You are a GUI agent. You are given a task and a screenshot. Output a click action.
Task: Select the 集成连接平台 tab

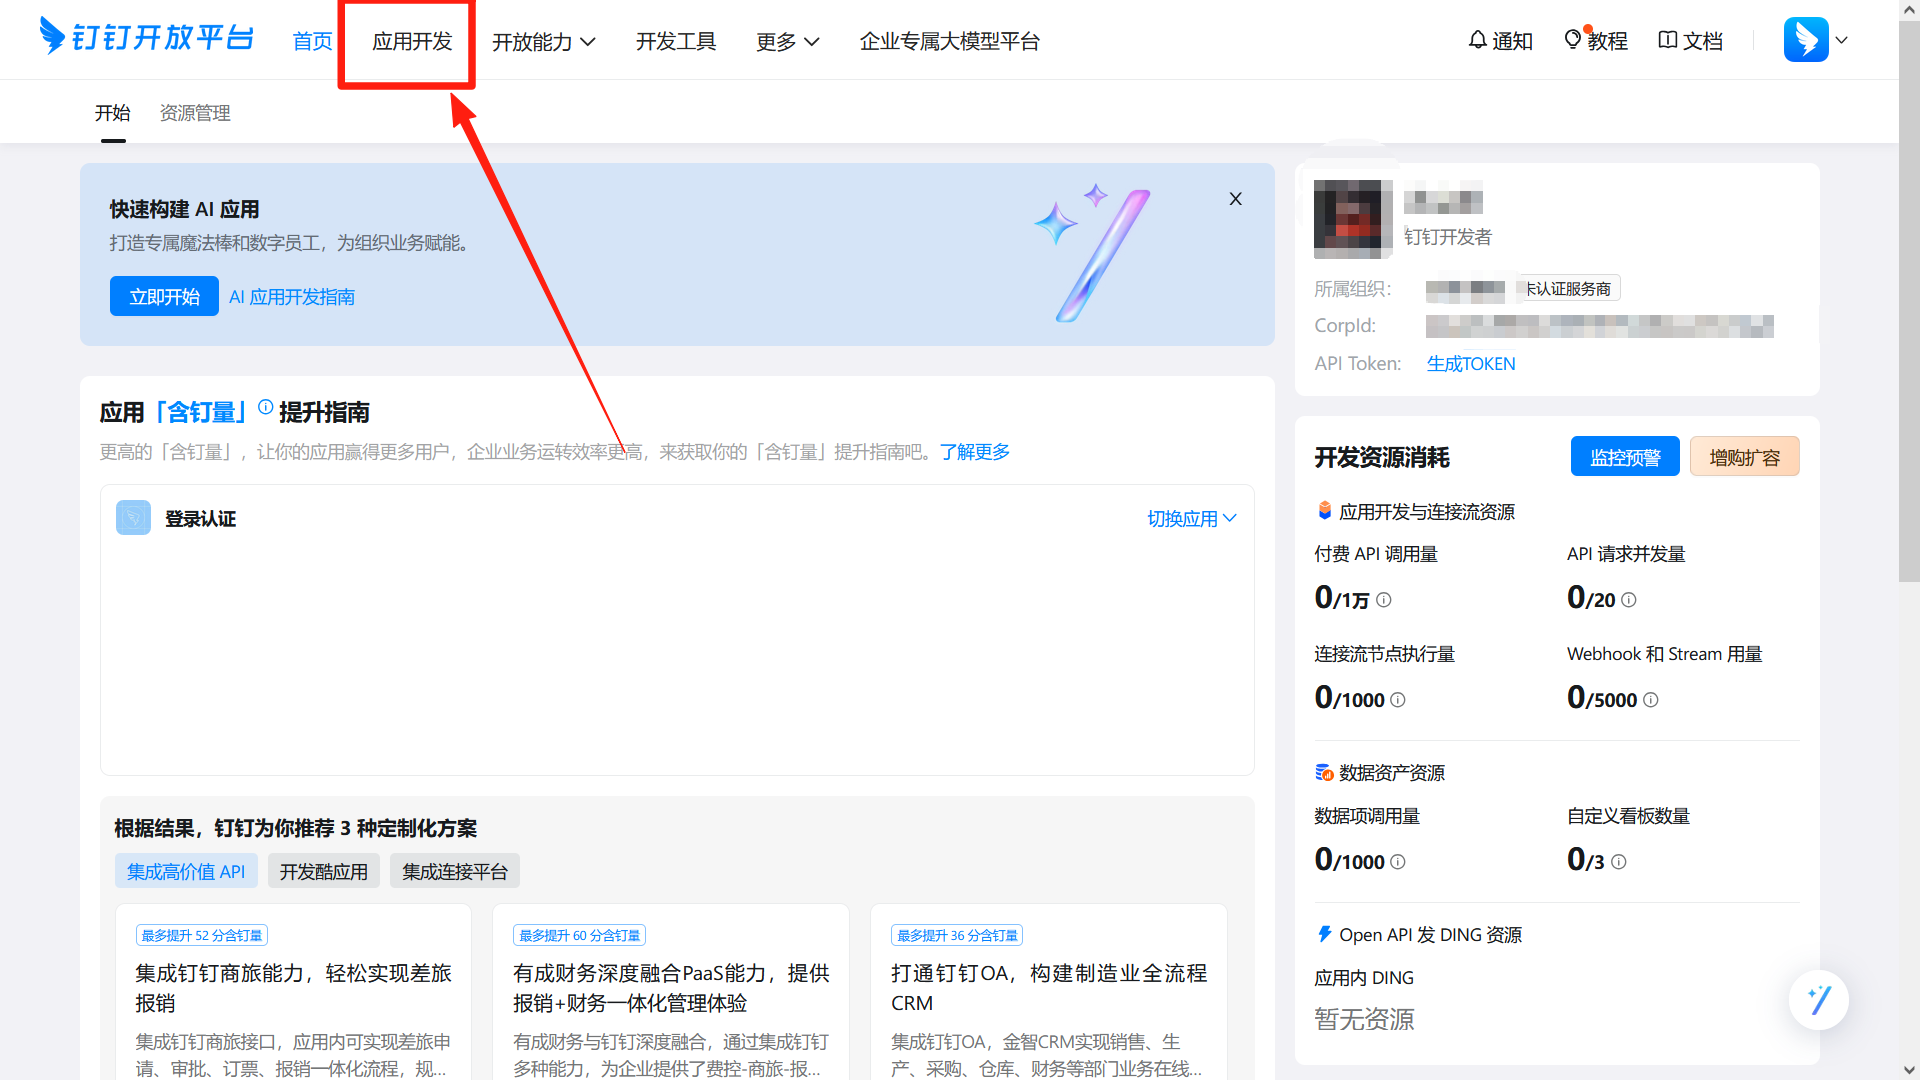tap(455, 871)
